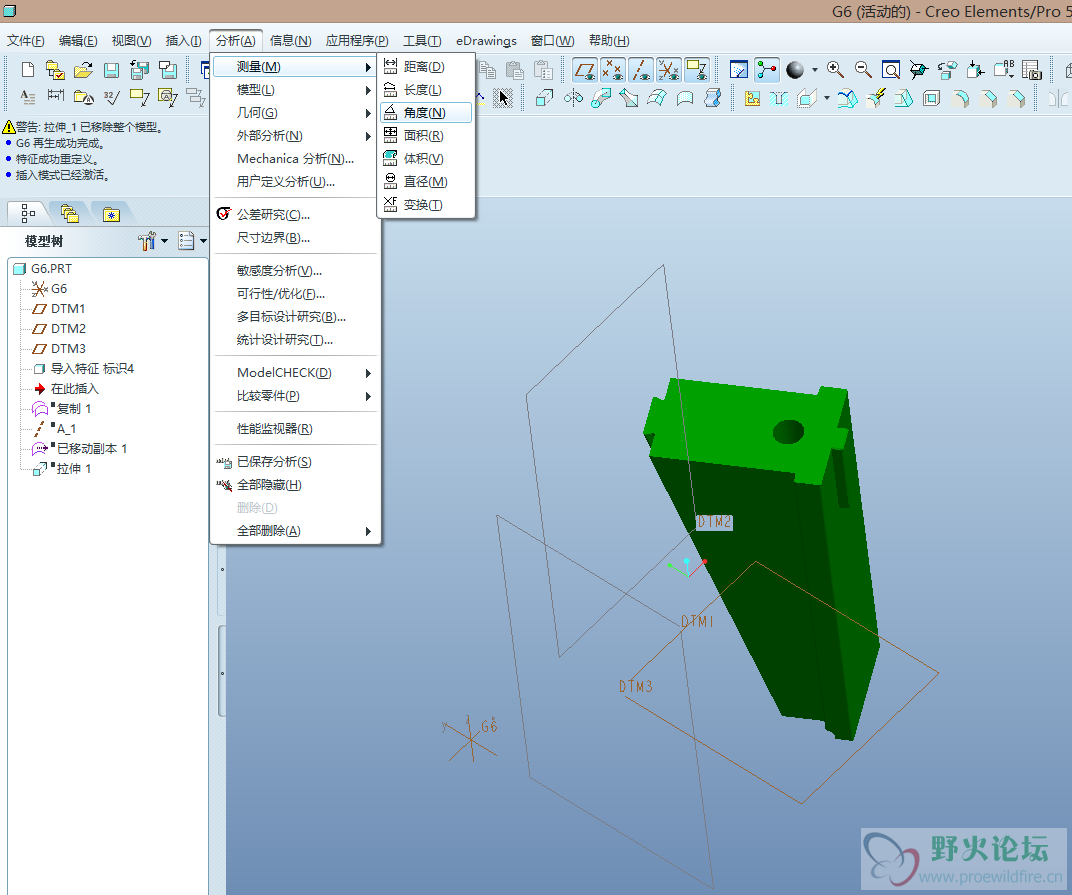Click the Extrude tool icon
The width and height of the screenshot is (1072, 895).
[x=545, y=98]
